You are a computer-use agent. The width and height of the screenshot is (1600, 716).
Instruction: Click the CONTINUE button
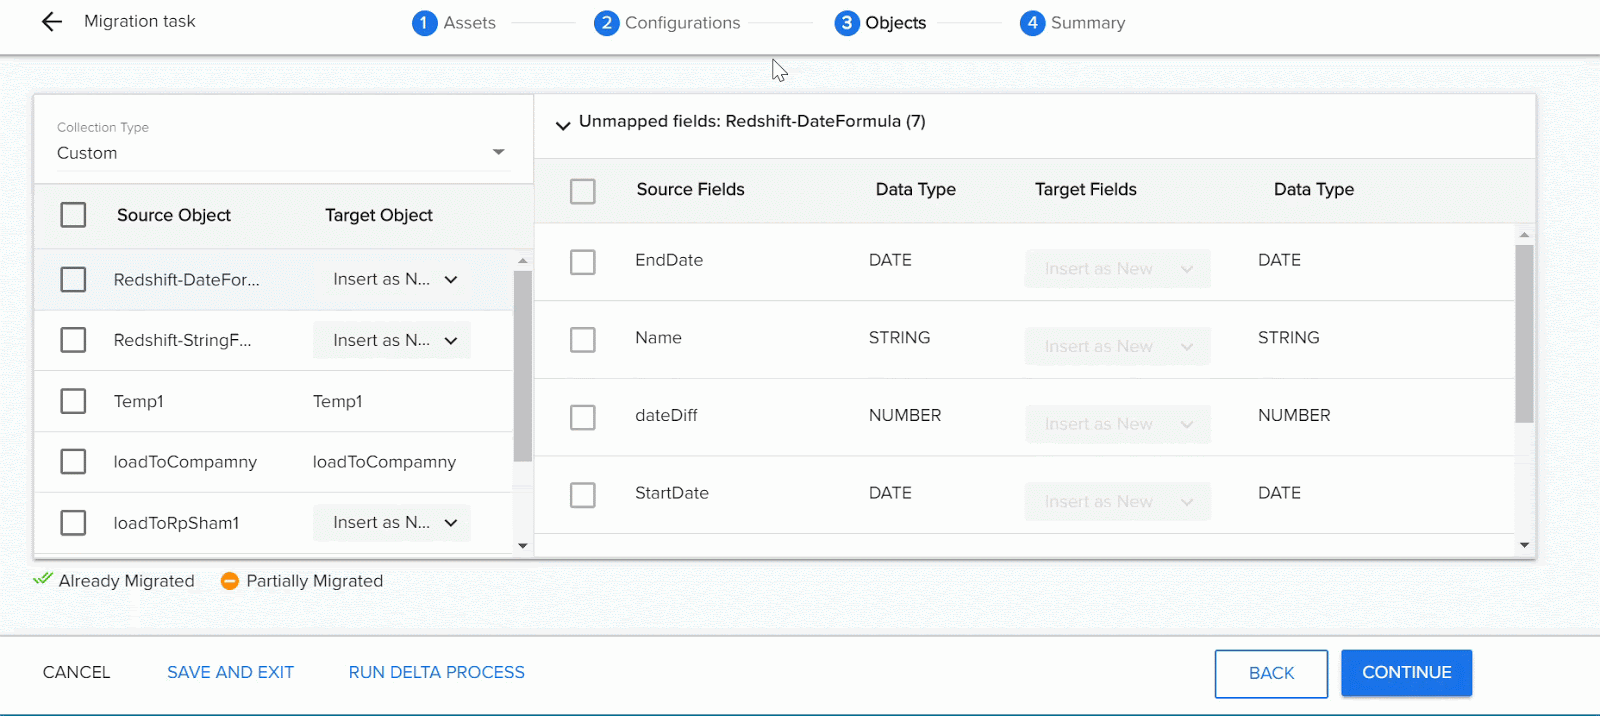pos(1406,672)
